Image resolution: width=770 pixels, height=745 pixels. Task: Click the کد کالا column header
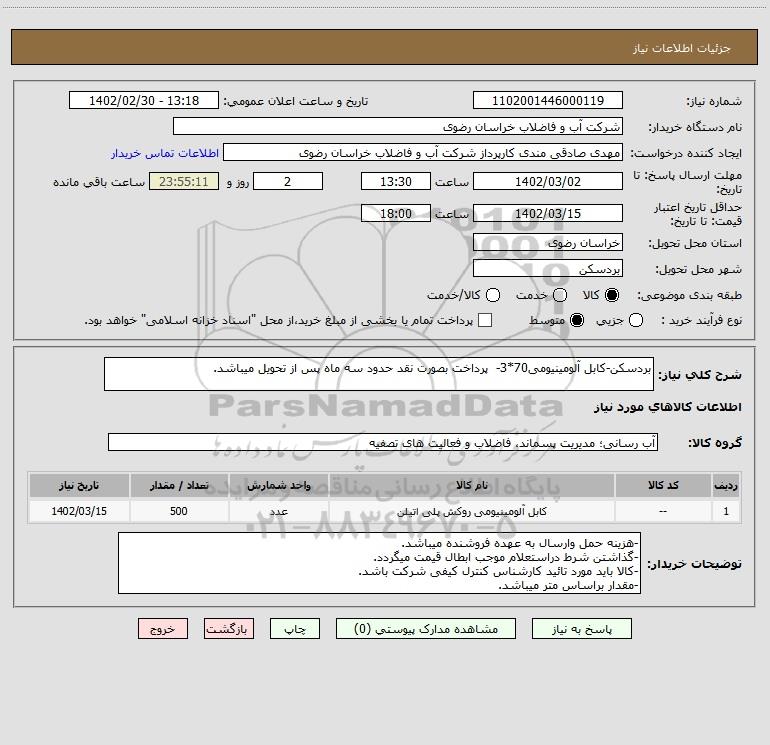663,486
